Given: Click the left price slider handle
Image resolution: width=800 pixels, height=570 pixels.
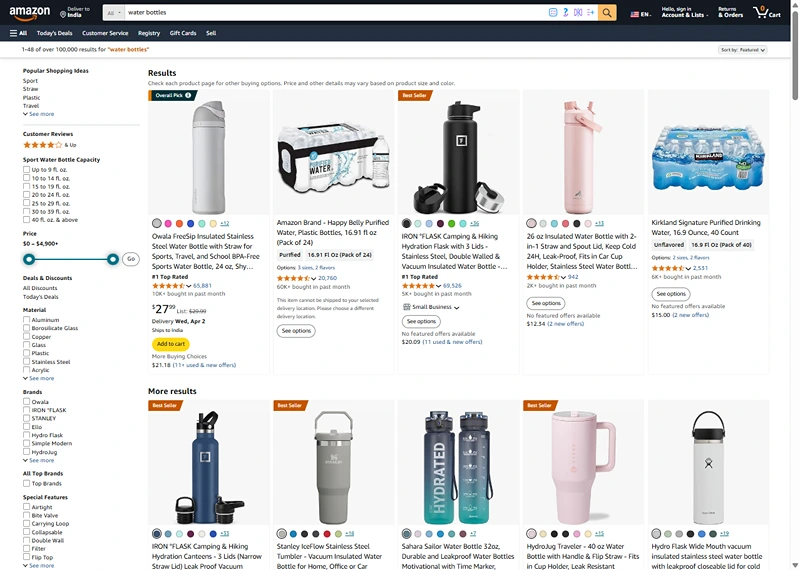Looking at the screenshot, I should 29,259.
